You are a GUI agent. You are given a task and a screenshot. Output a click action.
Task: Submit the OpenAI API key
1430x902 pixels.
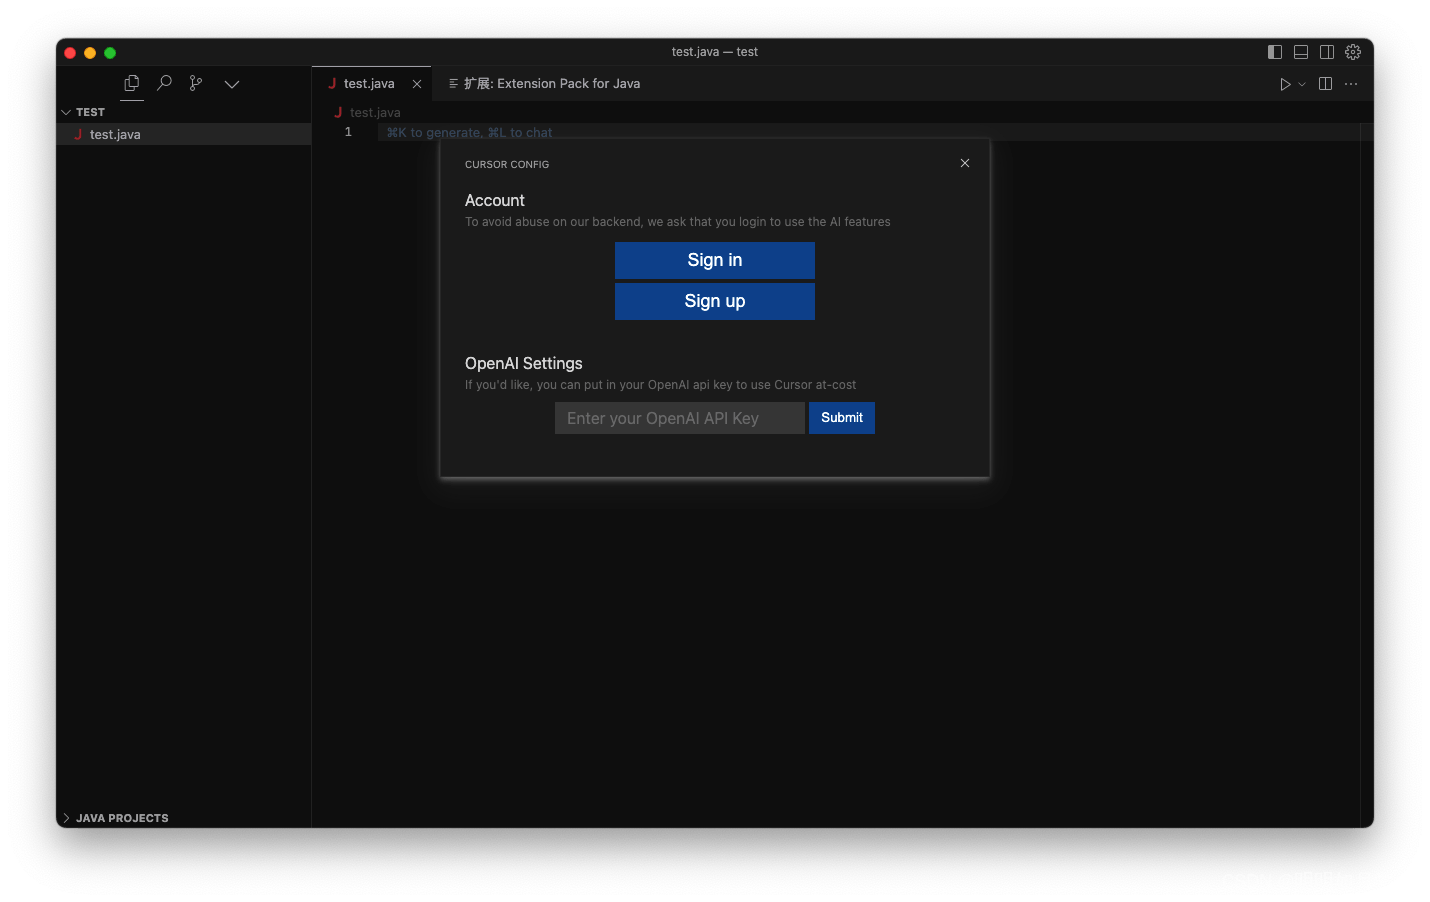842,418
